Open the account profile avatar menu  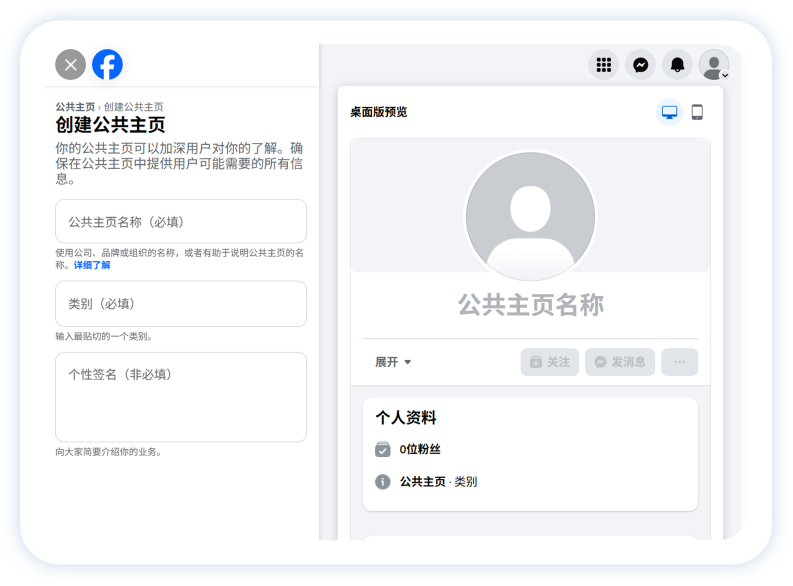point(714,65)
